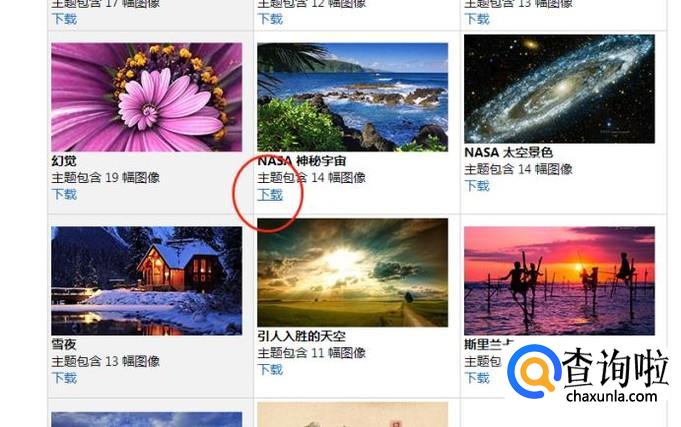Open the sunburst sky thumbnail

point(353,272)
